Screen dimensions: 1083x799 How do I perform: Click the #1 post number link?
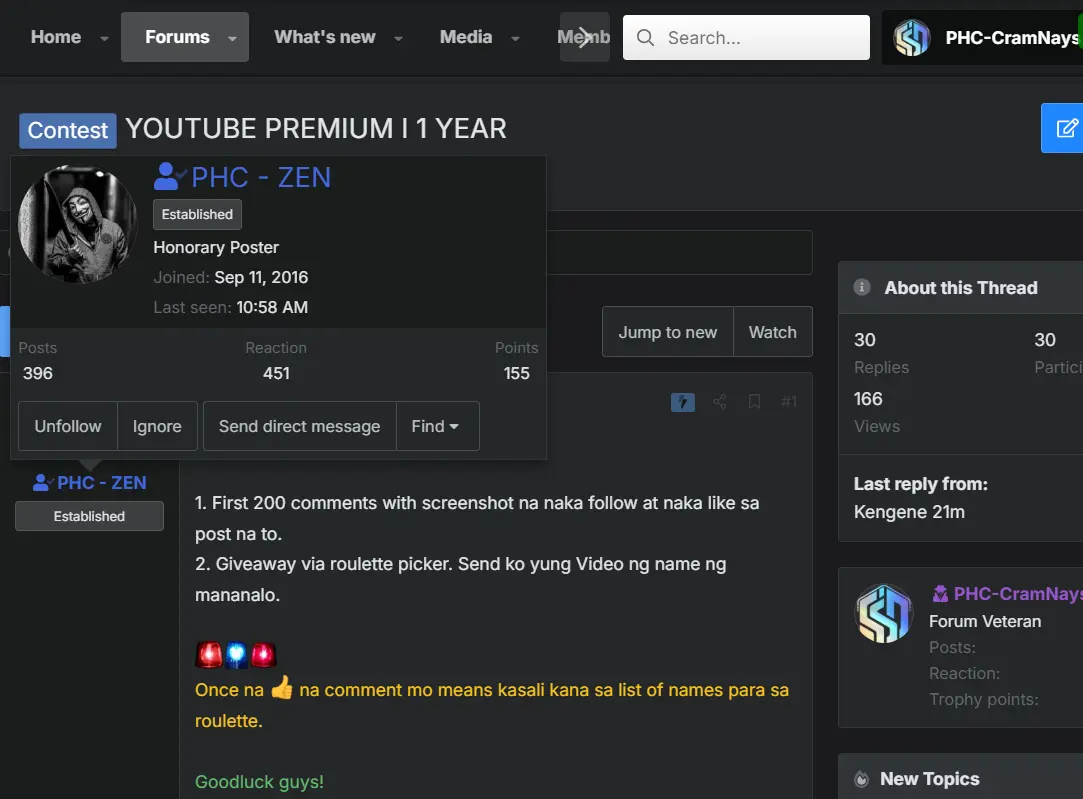pyautogui.click(x=789, y=401)
